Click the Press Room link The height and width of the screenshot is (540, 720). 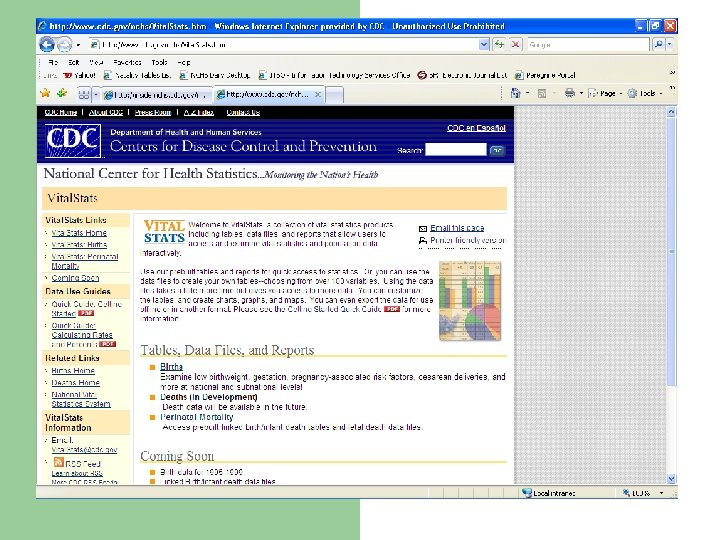(x=152, y=112)
